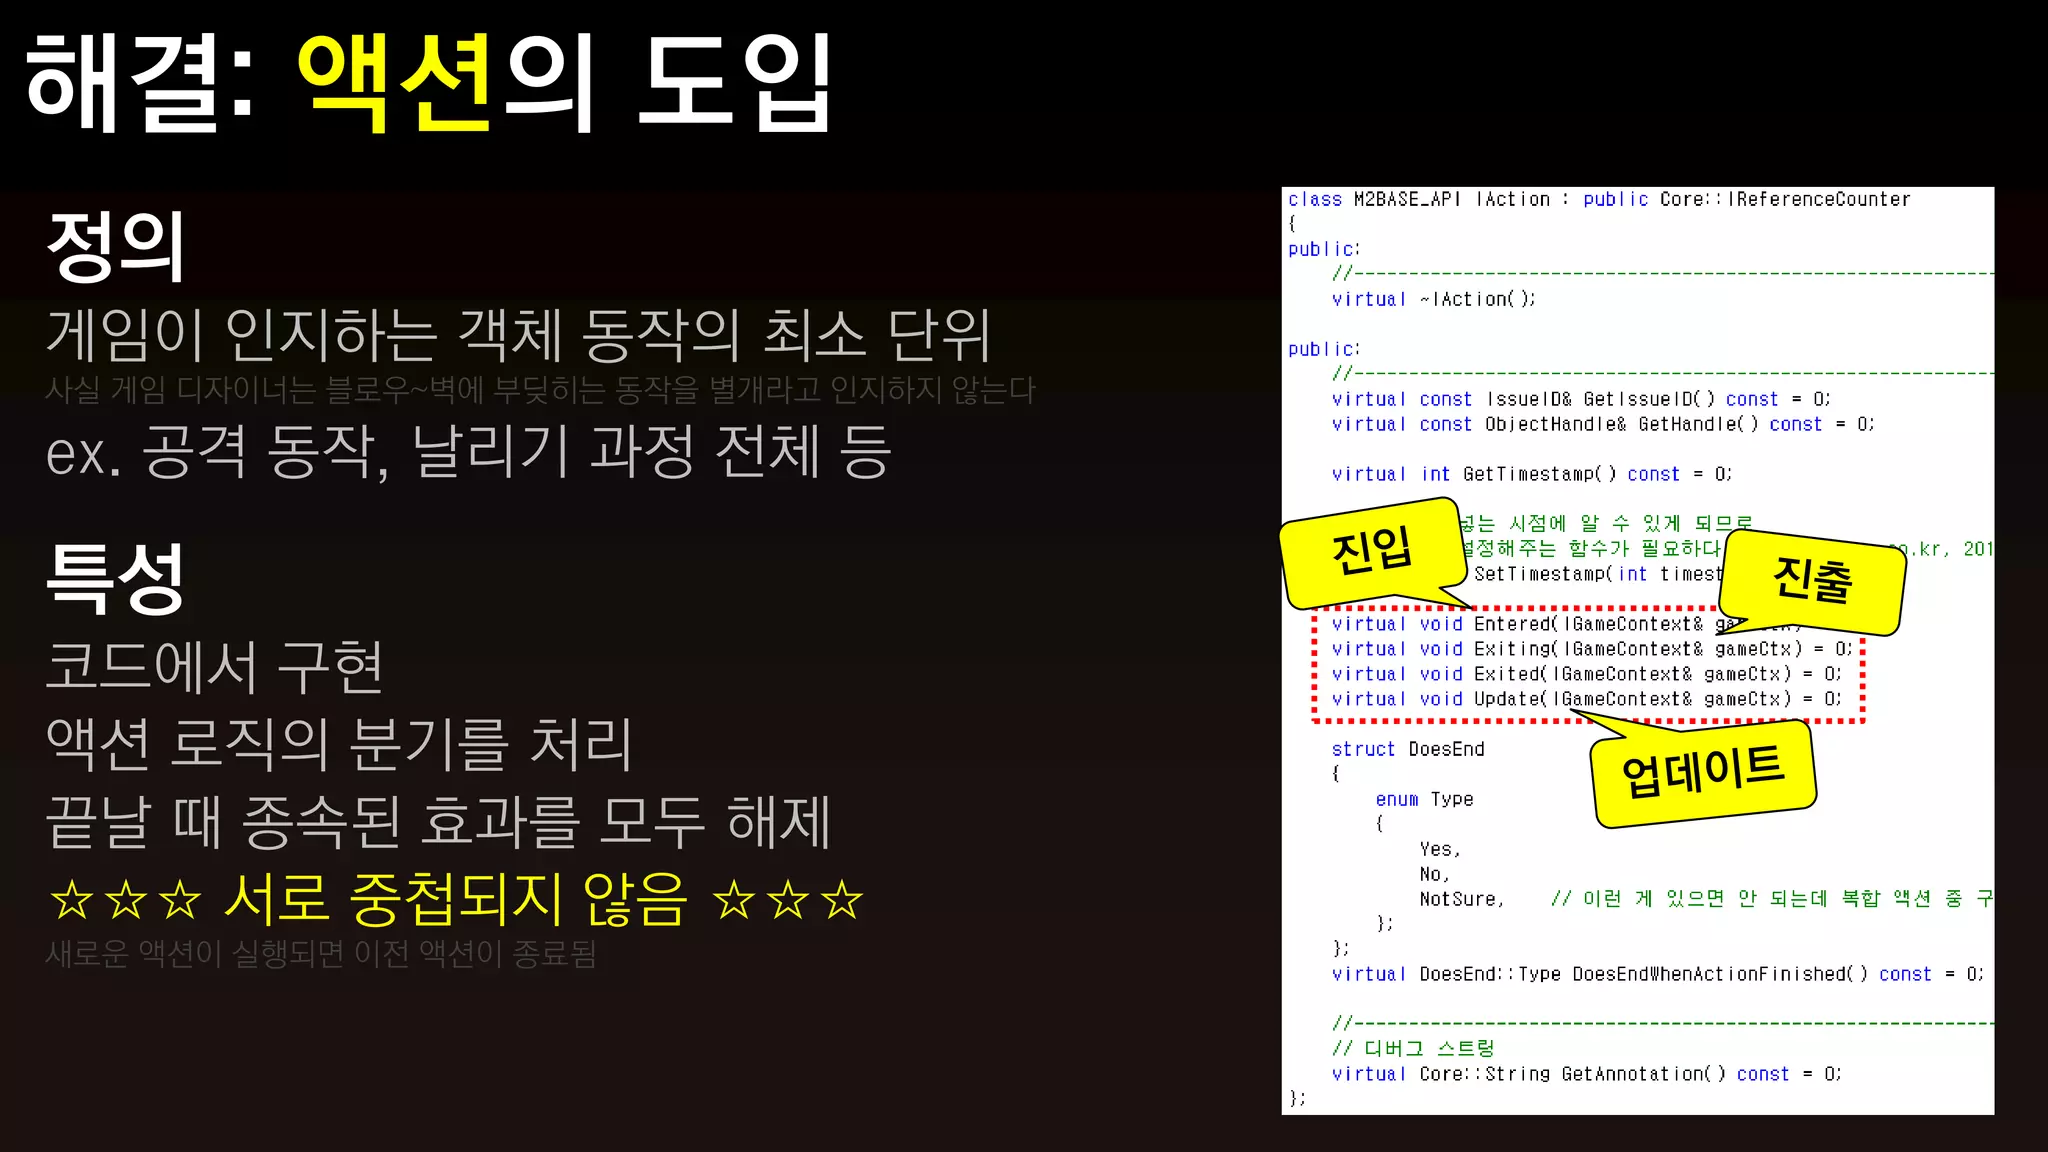Click the code line 'Core::String GetAnnotation() const = 0;'
Viewport: 2048px width, 1152px height.
click(x=1586, y=1074)
